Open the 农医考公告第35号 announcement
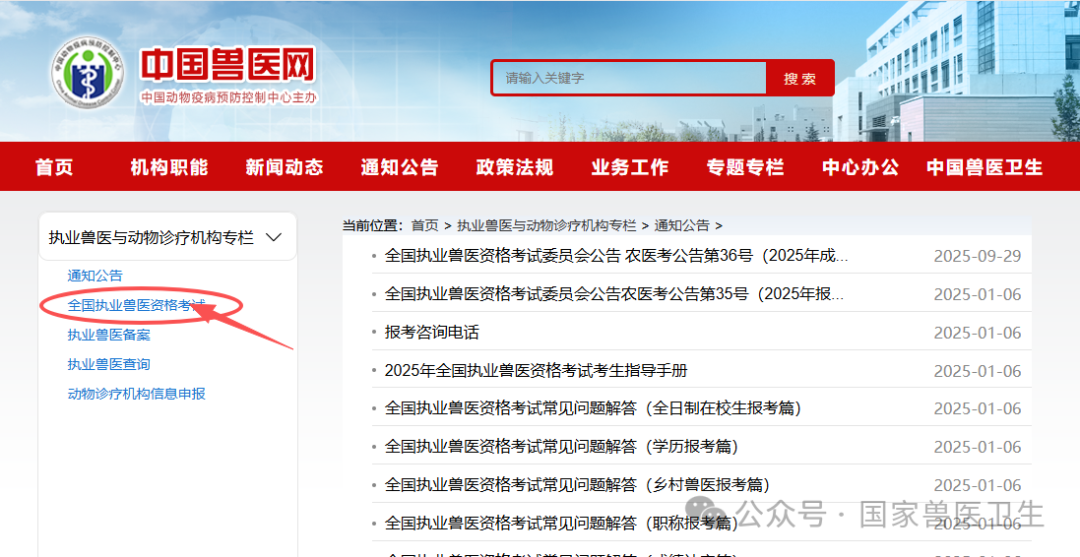 click(614, 294)
